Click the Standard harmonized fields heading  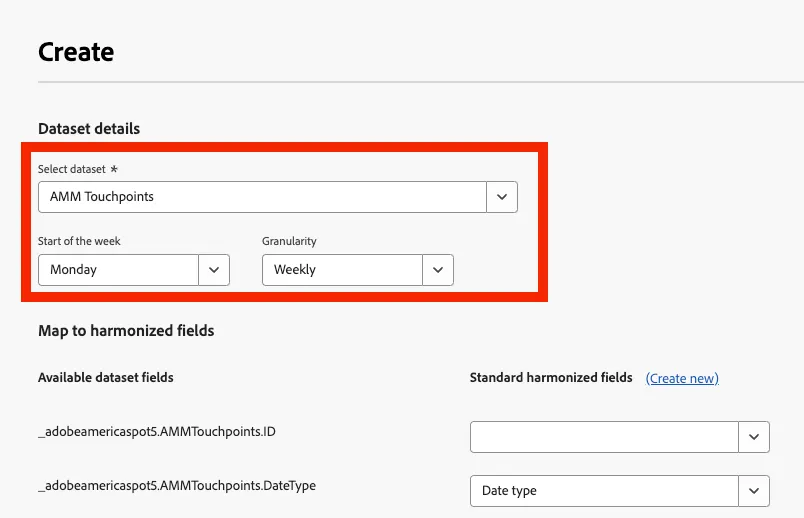(551, 377)
